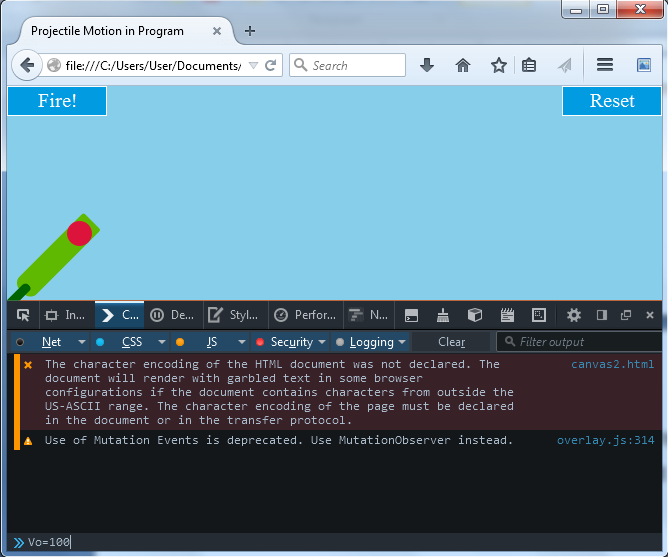Bookmark this page with the star icon
Screen dimensions: 668x557
tap(498, 65)
